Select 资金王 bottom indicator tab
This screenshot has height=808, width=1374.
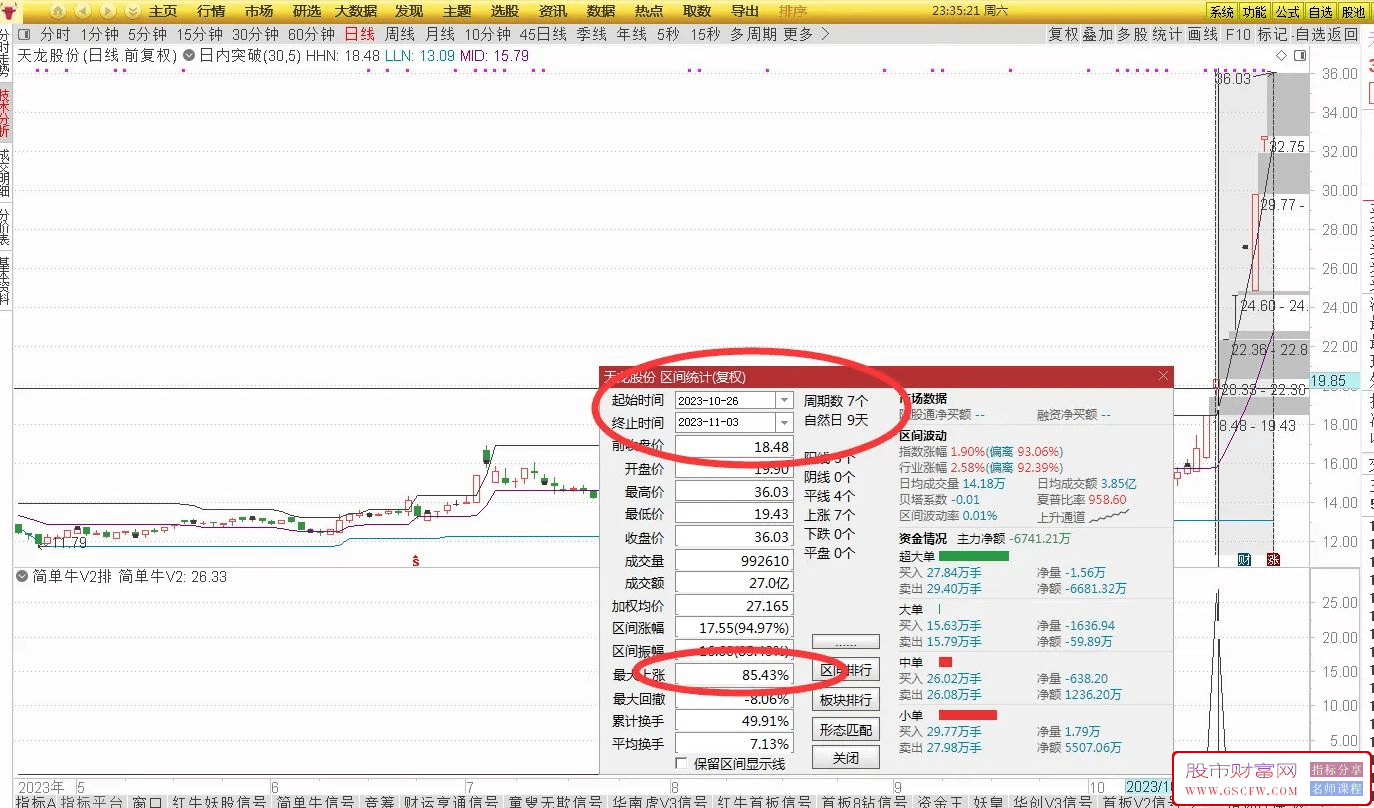[x=940, y=802]
